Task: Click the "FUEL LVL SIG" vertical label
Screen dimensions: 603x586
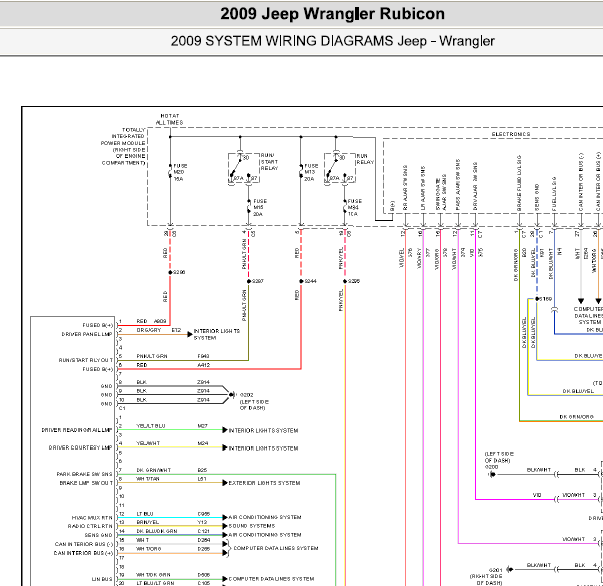Action: 554,194
